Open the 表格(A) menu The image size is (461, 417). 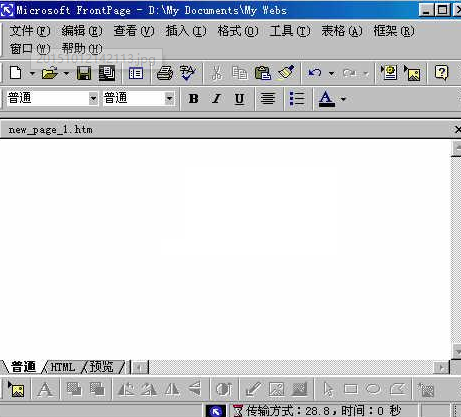342,31
